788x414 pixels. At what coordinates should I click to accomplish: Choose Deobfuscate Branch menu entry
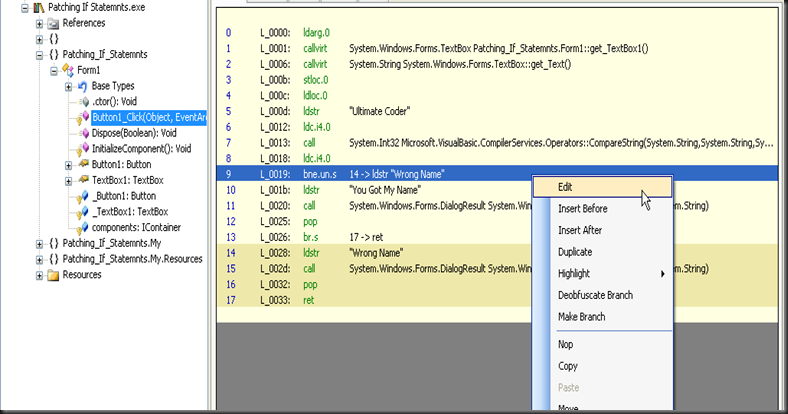tap(595, 295)
